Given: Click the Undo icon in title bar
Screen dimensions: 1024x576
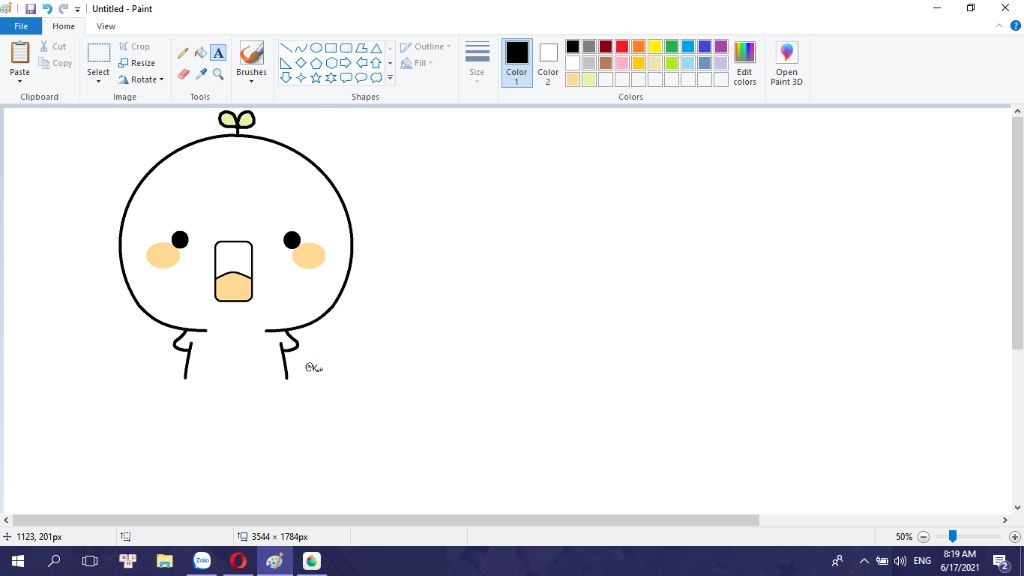Looking at the screenshot, I should [x=47, y=8].
